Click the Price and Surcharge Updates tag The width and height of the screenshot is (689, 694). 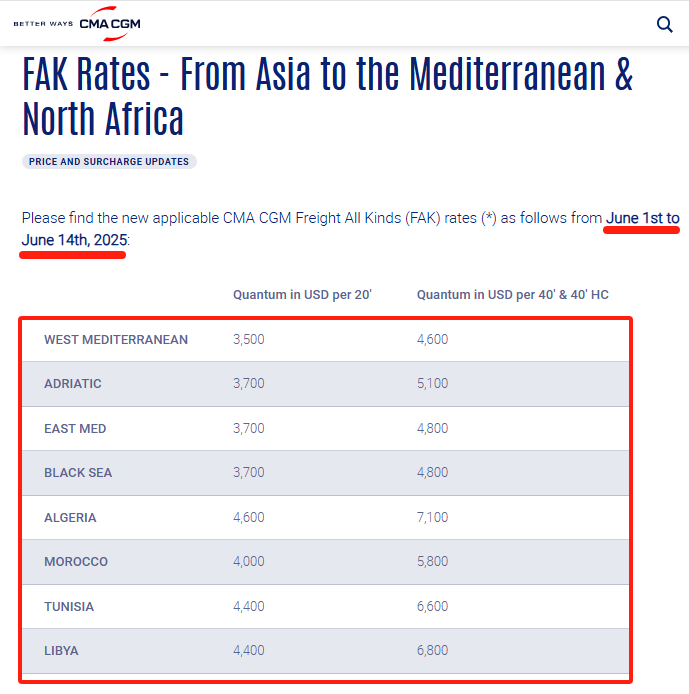(109, 162)
